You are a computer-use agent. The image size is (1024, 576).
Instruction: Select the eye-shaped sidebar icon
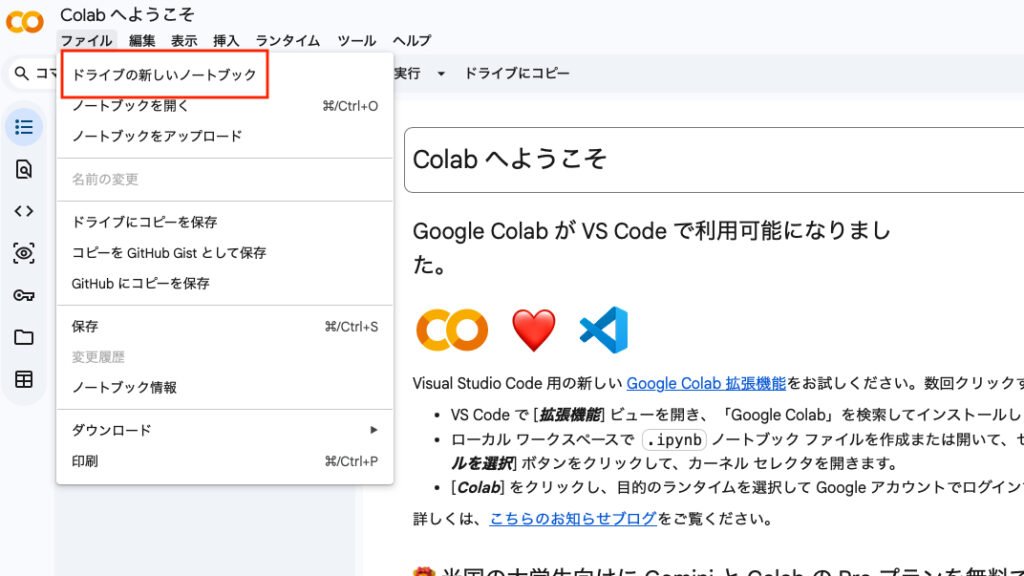pyautogui.click(x=24, y=253)
